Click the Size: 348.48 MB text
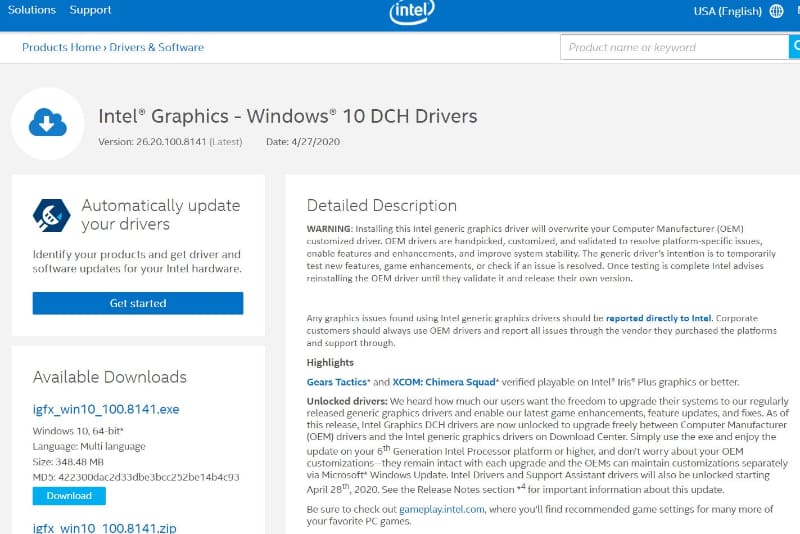Viewport: 800px width, 534px height. pyautogui.click(x=68, y=462)
